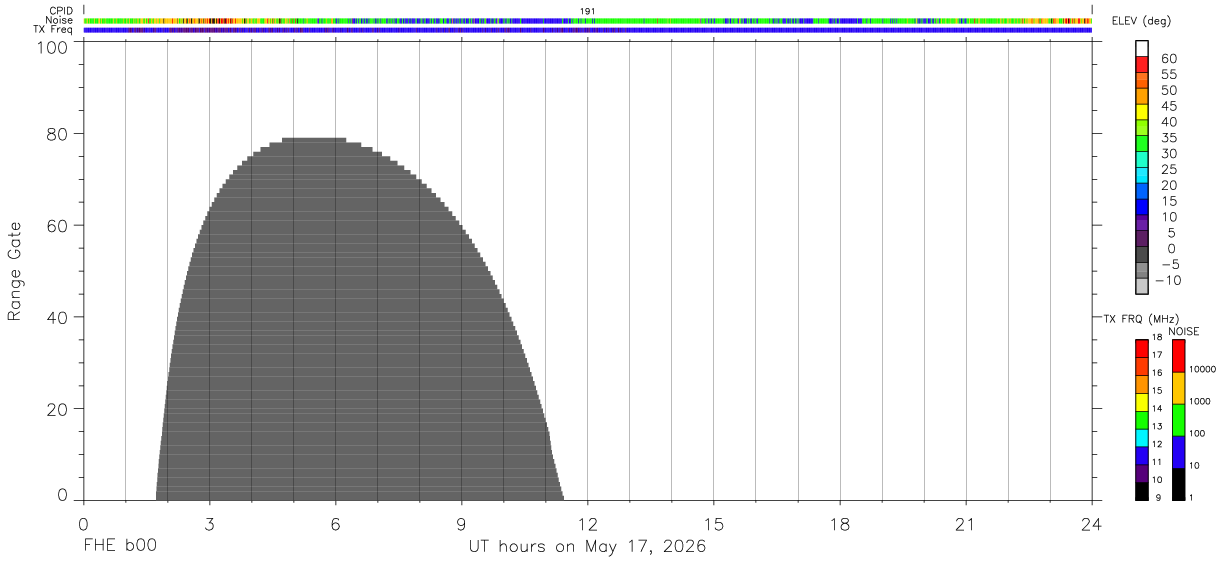Click the '80' tick on Range Gate axis
The height and width of the screenshot is (567, 1228).
click(56, 133)
